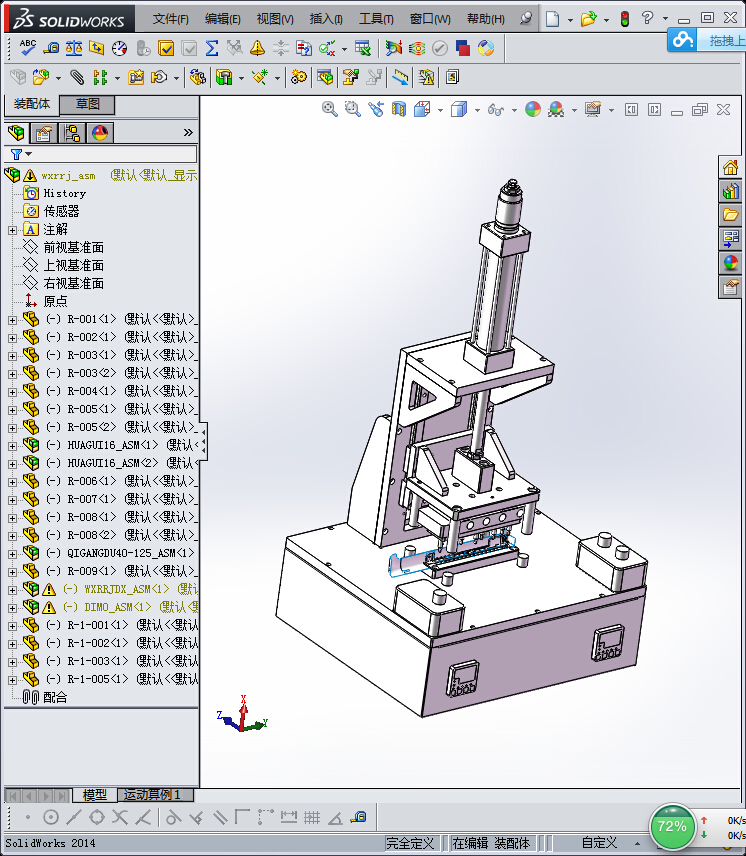Open the Mass Properties balance-scale tool
The width and height of the screenshot is (746, 856).
(x=74, y=48)
